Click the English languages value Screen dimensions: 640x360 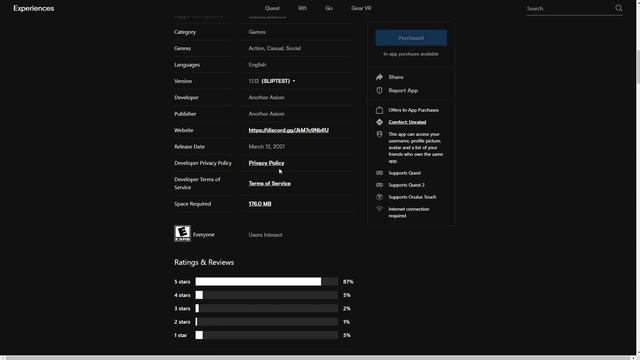click(257, 64)
